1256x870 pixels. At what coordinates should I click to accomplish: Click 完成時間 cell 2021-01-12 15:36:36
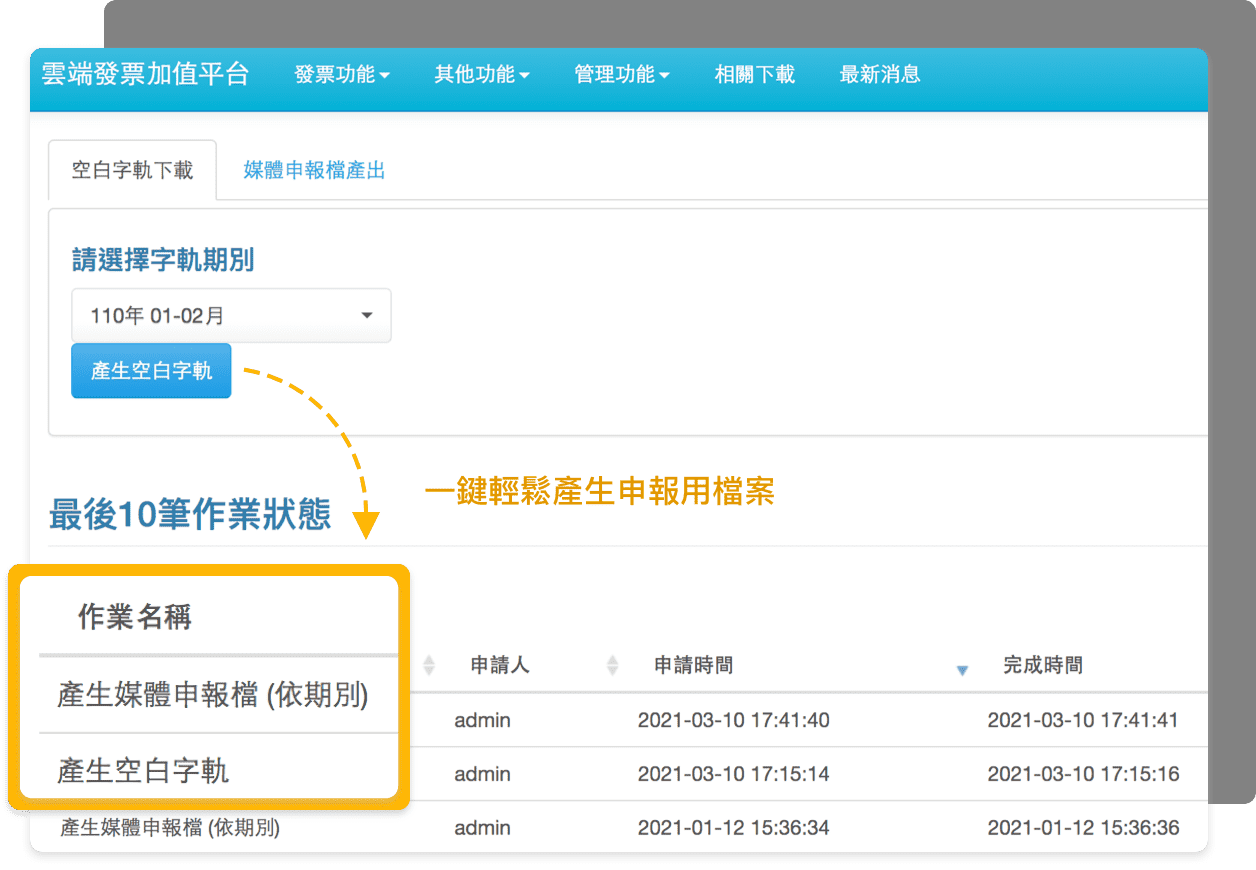pos(1083,828)
